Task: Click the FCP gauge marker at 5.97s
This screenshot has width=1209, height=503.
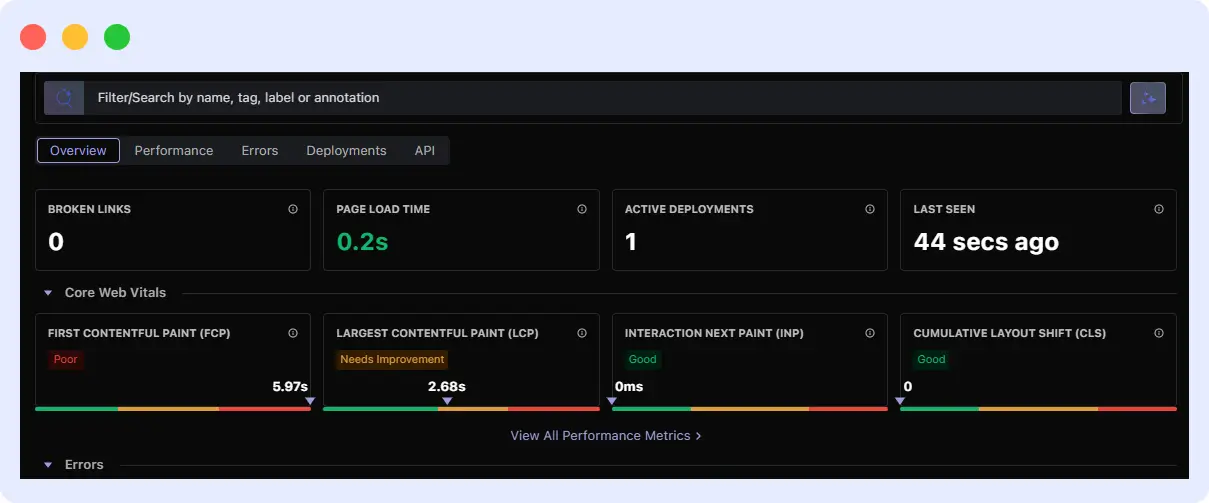Action: tap(310, 401)
